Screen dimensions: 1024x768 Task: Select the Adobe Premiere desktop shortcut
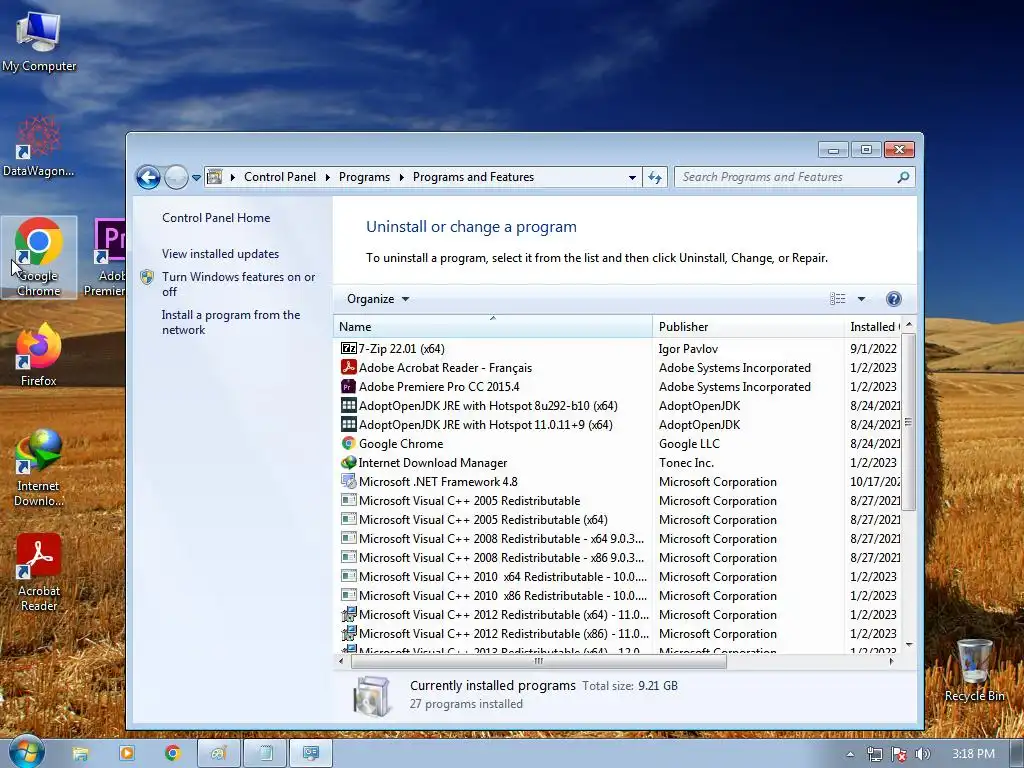click(104, 257)
